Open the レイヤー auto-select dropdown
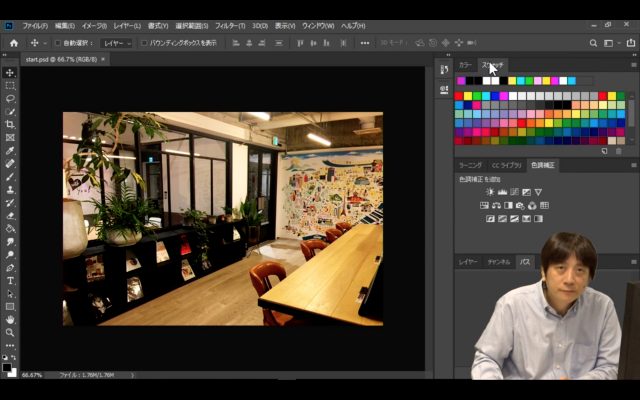This screenshot has height=400, width=640. [116, 43]
